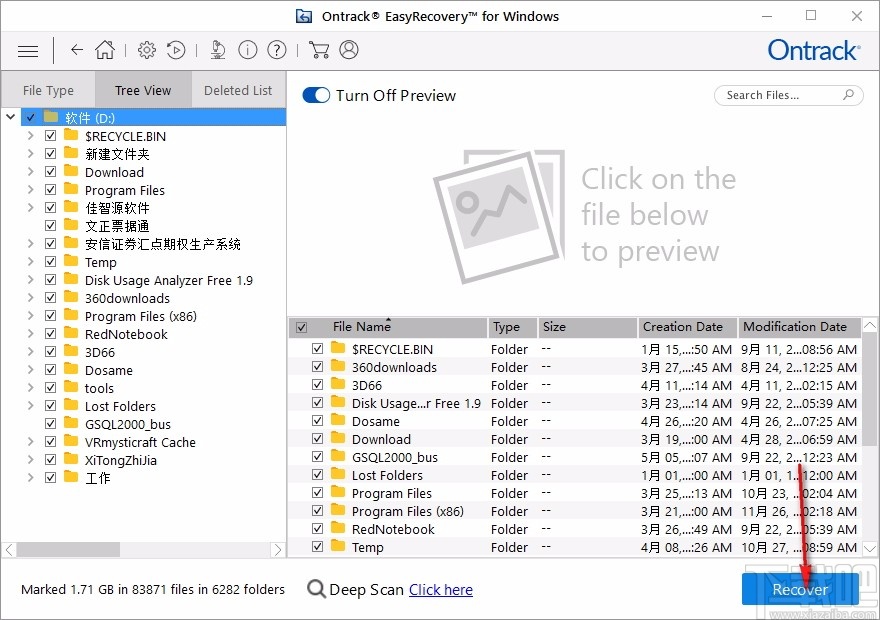Screen dimensions: 880x620
Task: Switch to the Deleted List tab
Action: (x=238, y=90)
